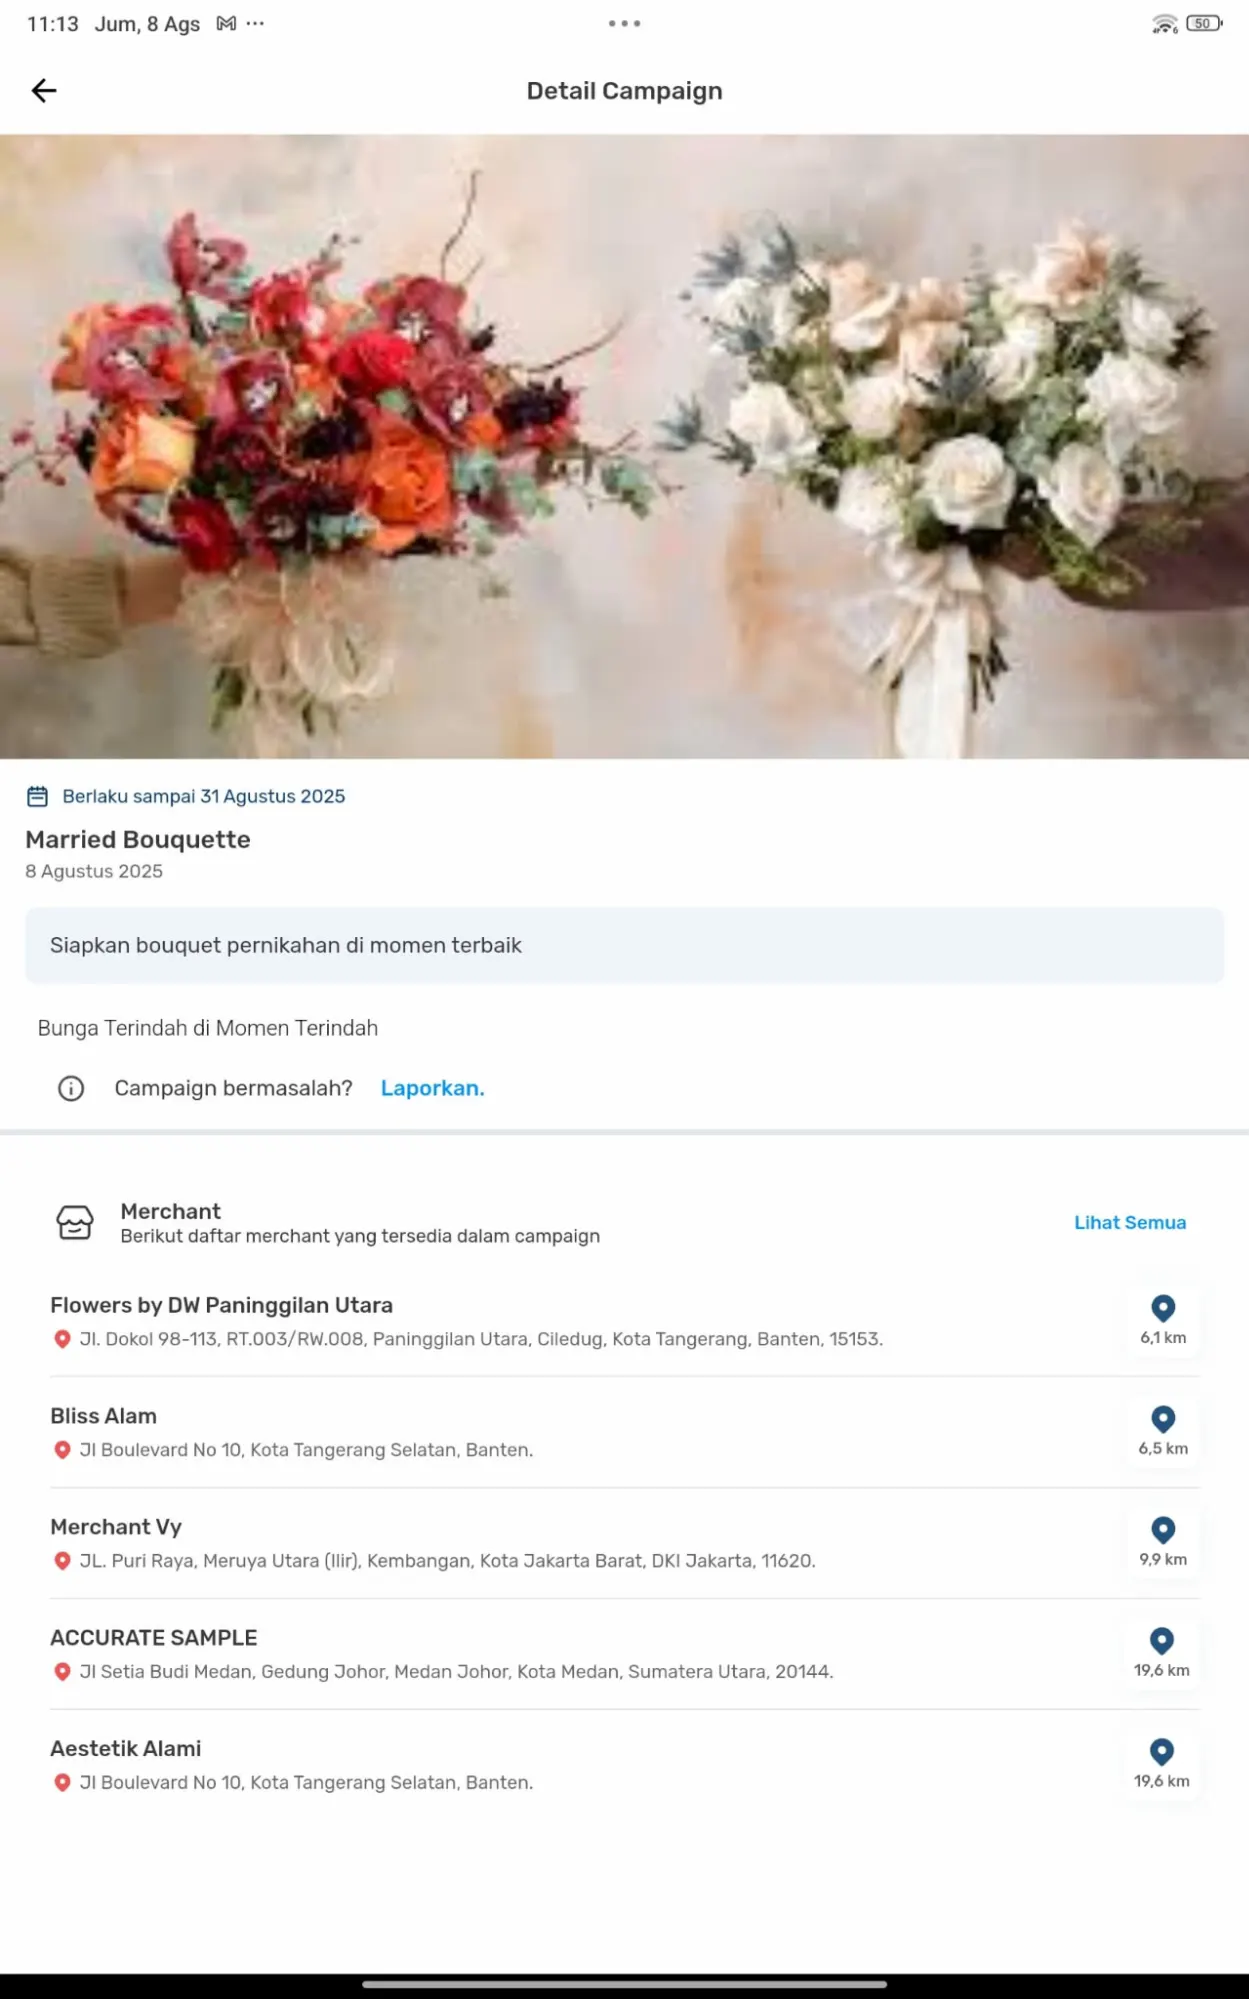The width and height of the screenshot is (1250, 1999).
Task: Tap the three-dot handle at top center
Action: click(x=625, y=23)
